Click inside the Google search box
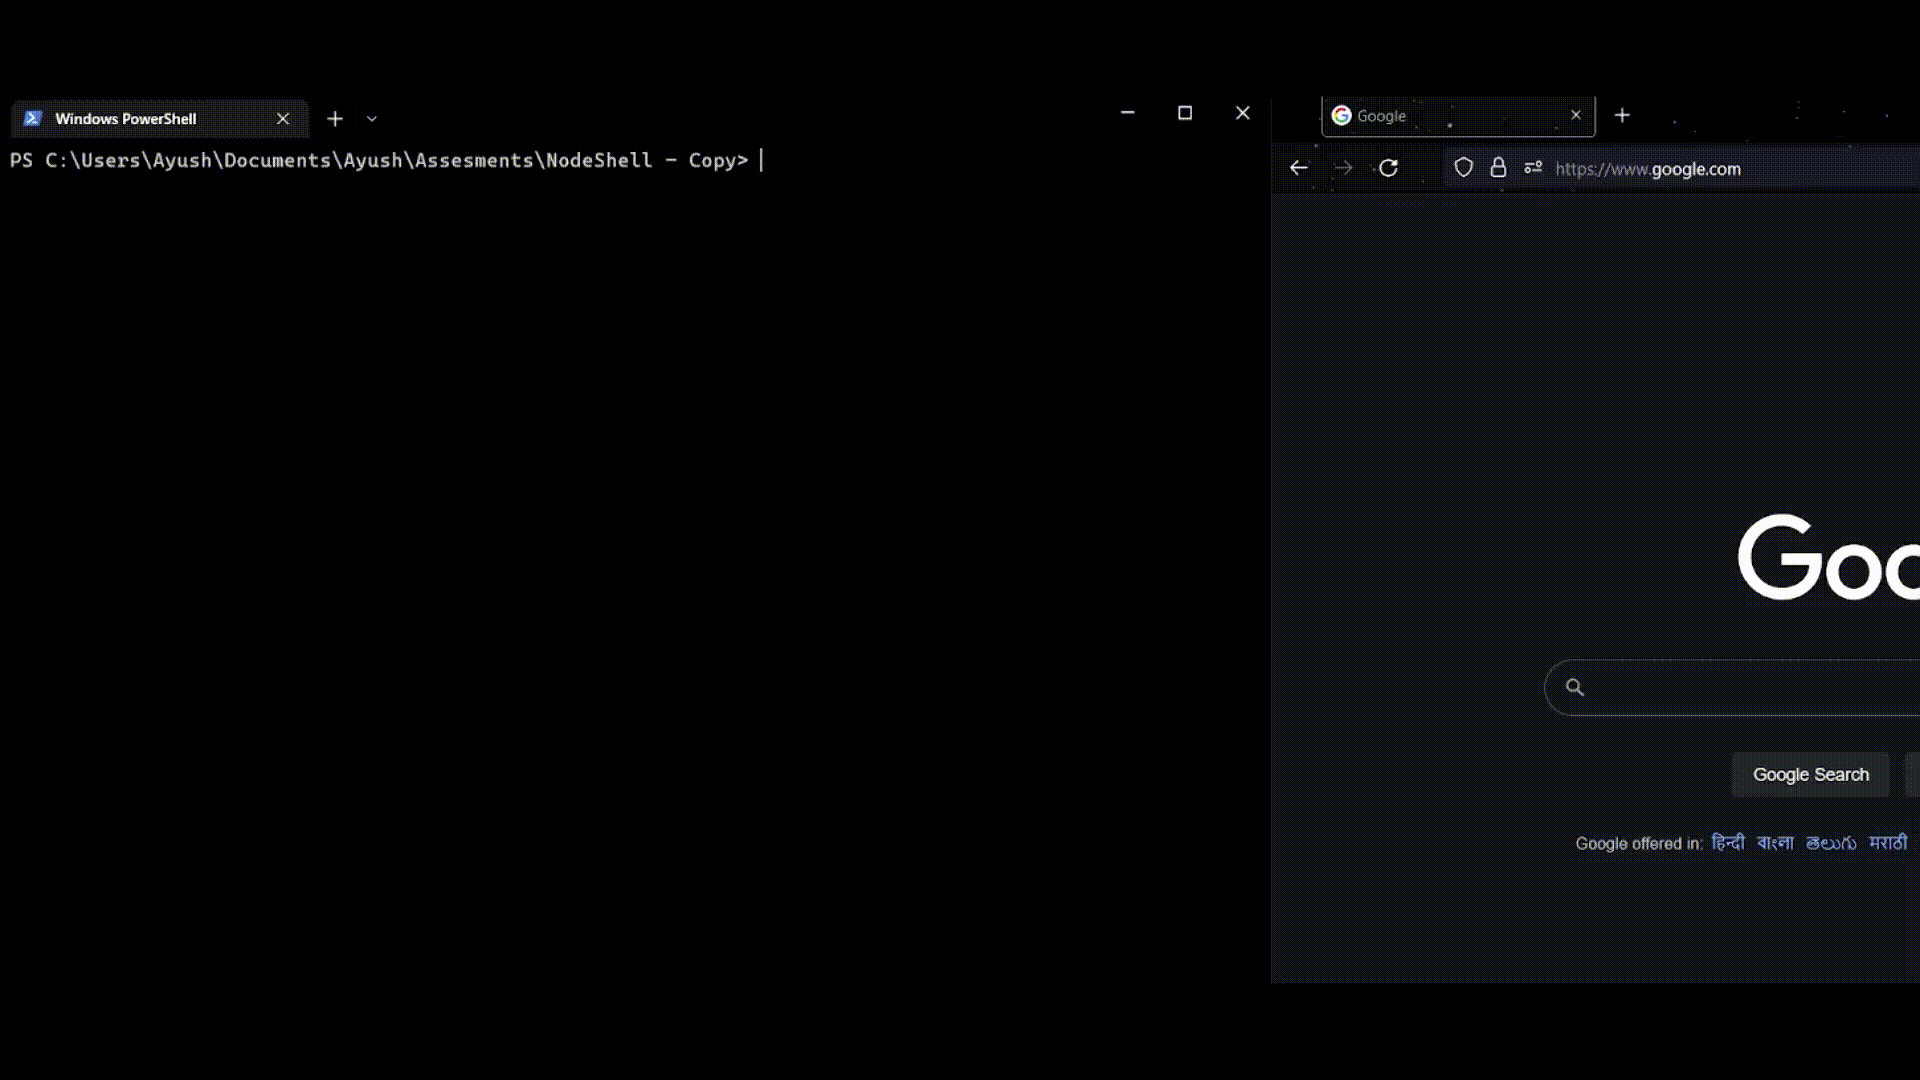This screenshot has height=1080, width=1920. coord(1750,688)
